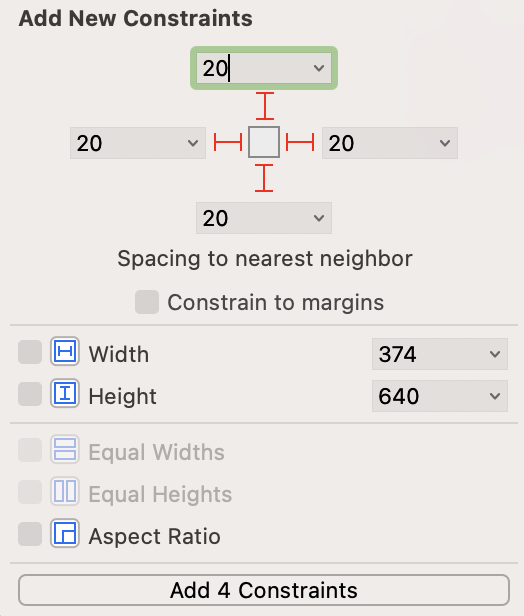Expand the Height value 640 dropdown
This screenshot has height=616, width=524.
(x=495, y=396)
